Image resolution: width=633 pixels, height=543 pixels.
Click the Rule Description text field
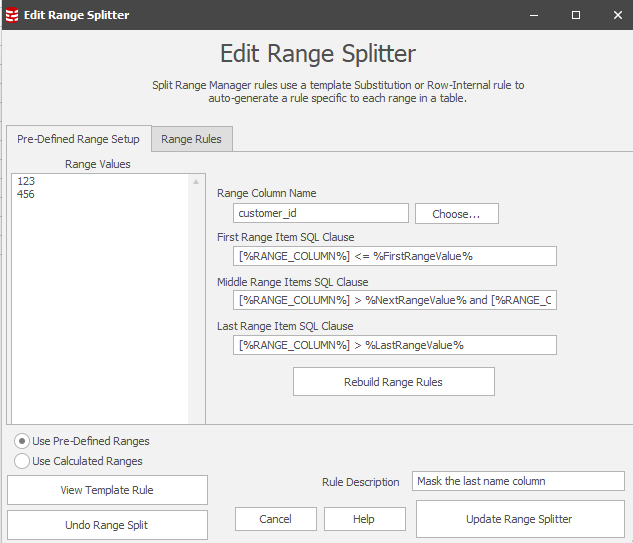click(517, 481)
